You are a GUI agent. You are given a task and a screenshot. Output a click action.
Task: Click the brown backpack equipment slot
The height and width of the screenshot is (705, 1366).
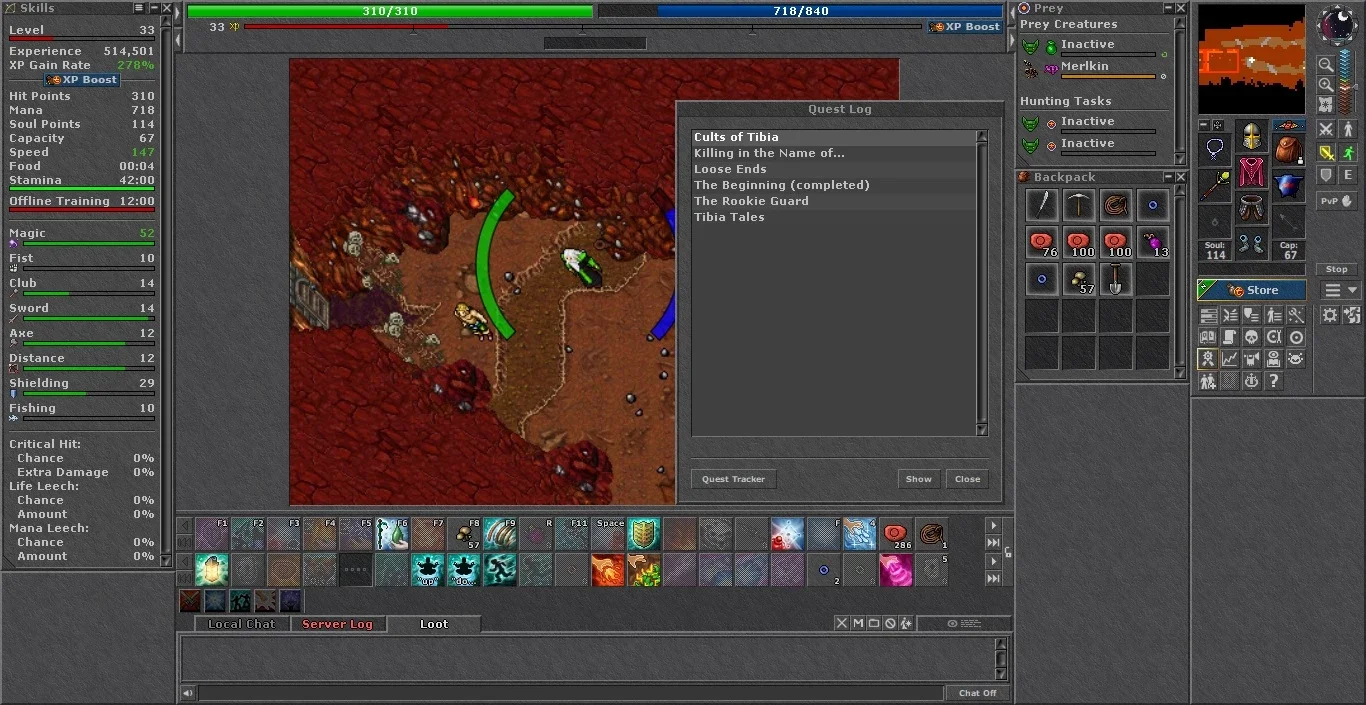coord(1288,150)
